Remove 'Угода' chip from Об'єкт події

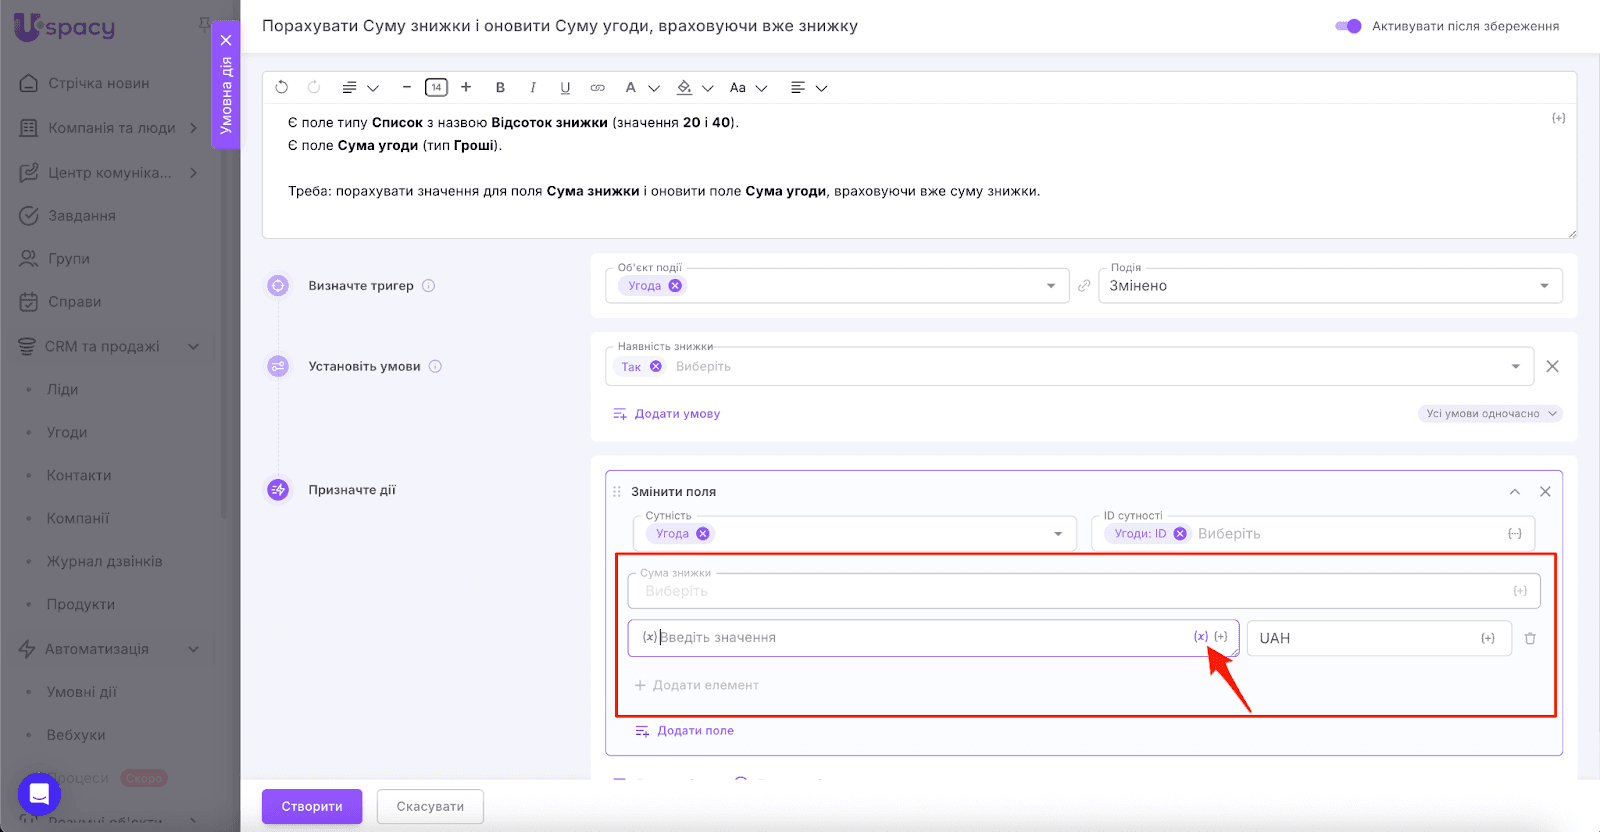pyautogui.click(x=675, y=286)
